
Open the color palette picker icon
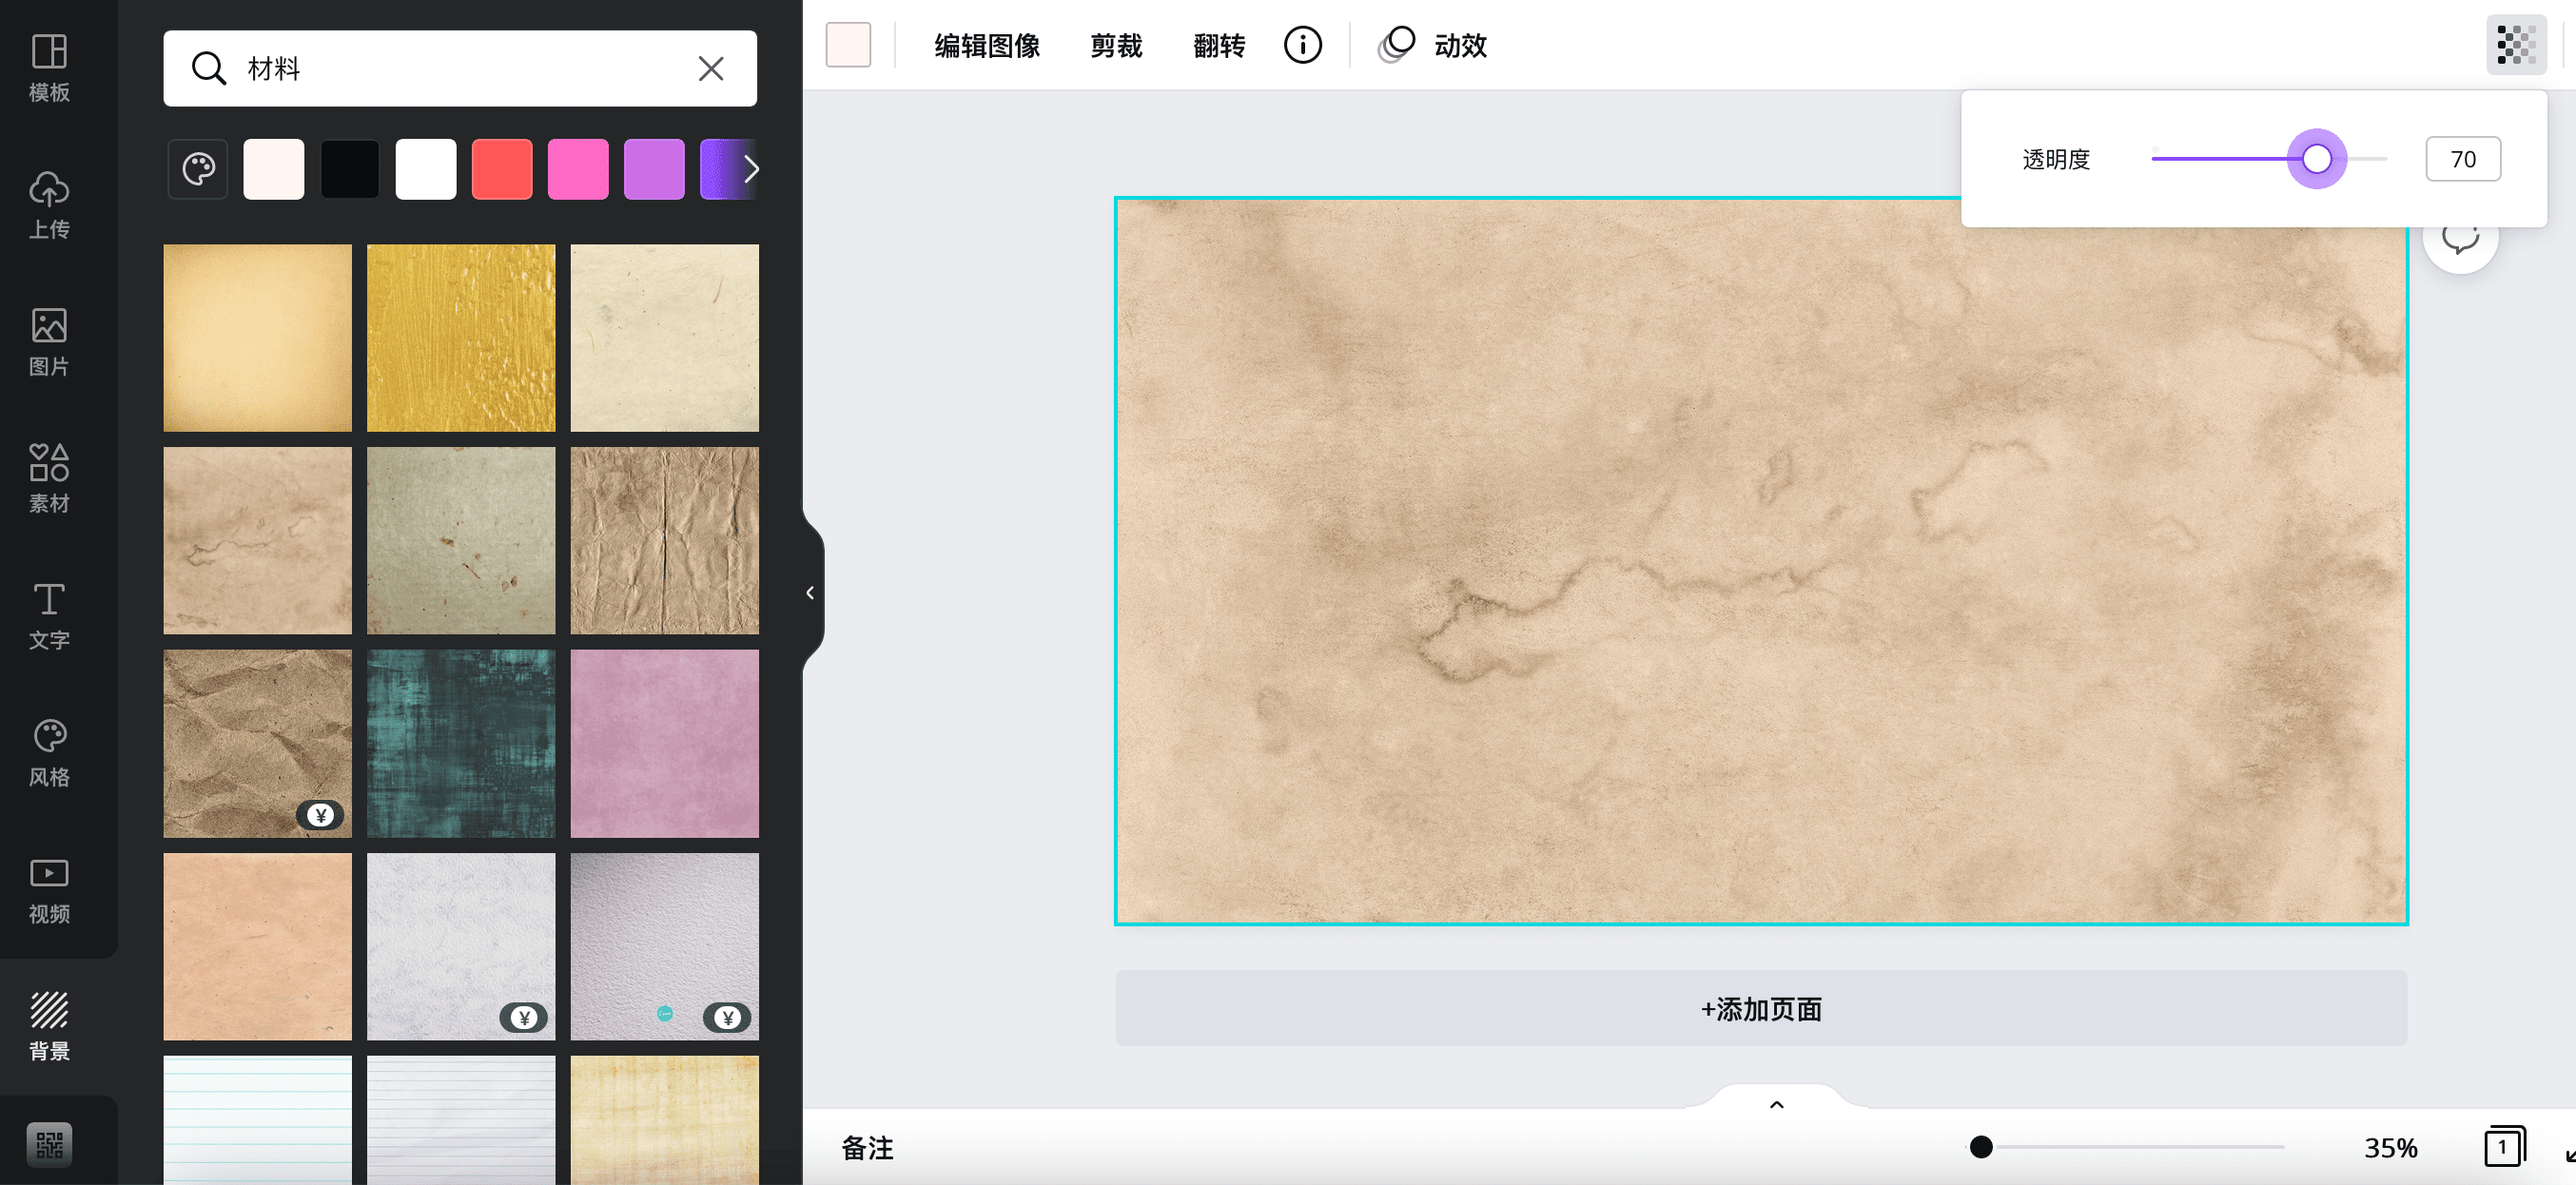pyautogui.click(x=198, y=169)
